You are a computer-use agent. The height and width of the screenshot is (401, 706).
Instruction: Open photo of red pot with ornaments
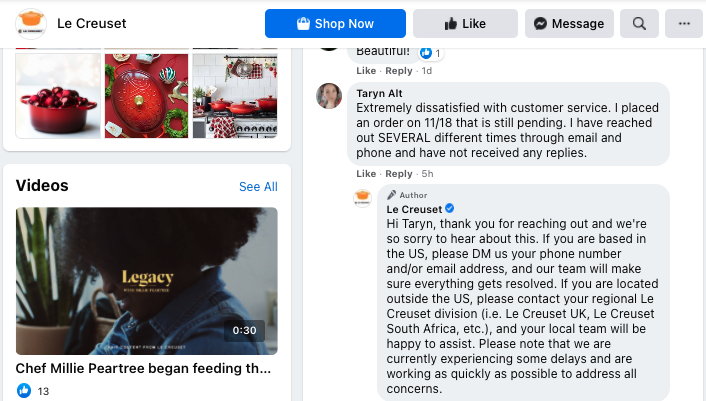tap(58, 95)
